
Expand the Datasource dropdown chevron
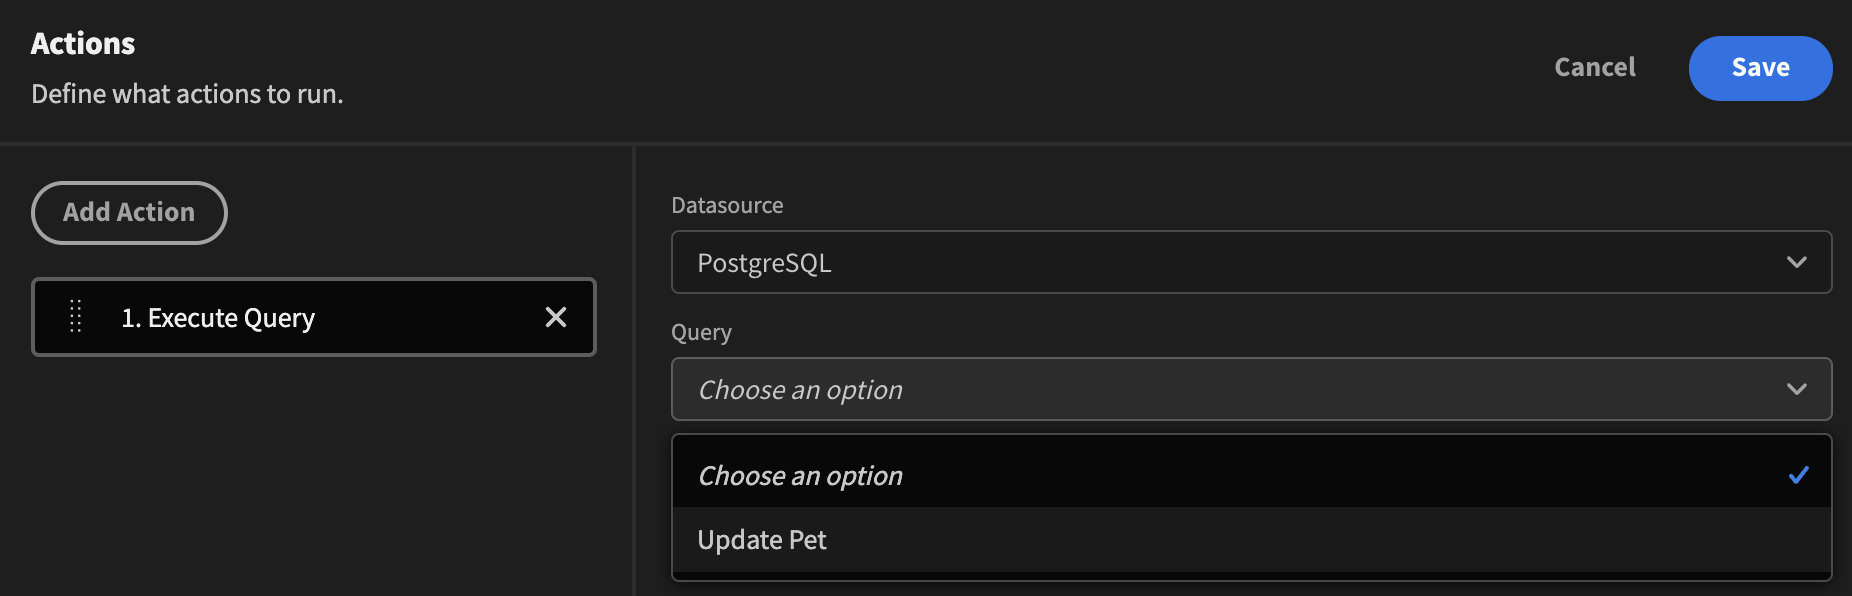tap(1796, 262)
